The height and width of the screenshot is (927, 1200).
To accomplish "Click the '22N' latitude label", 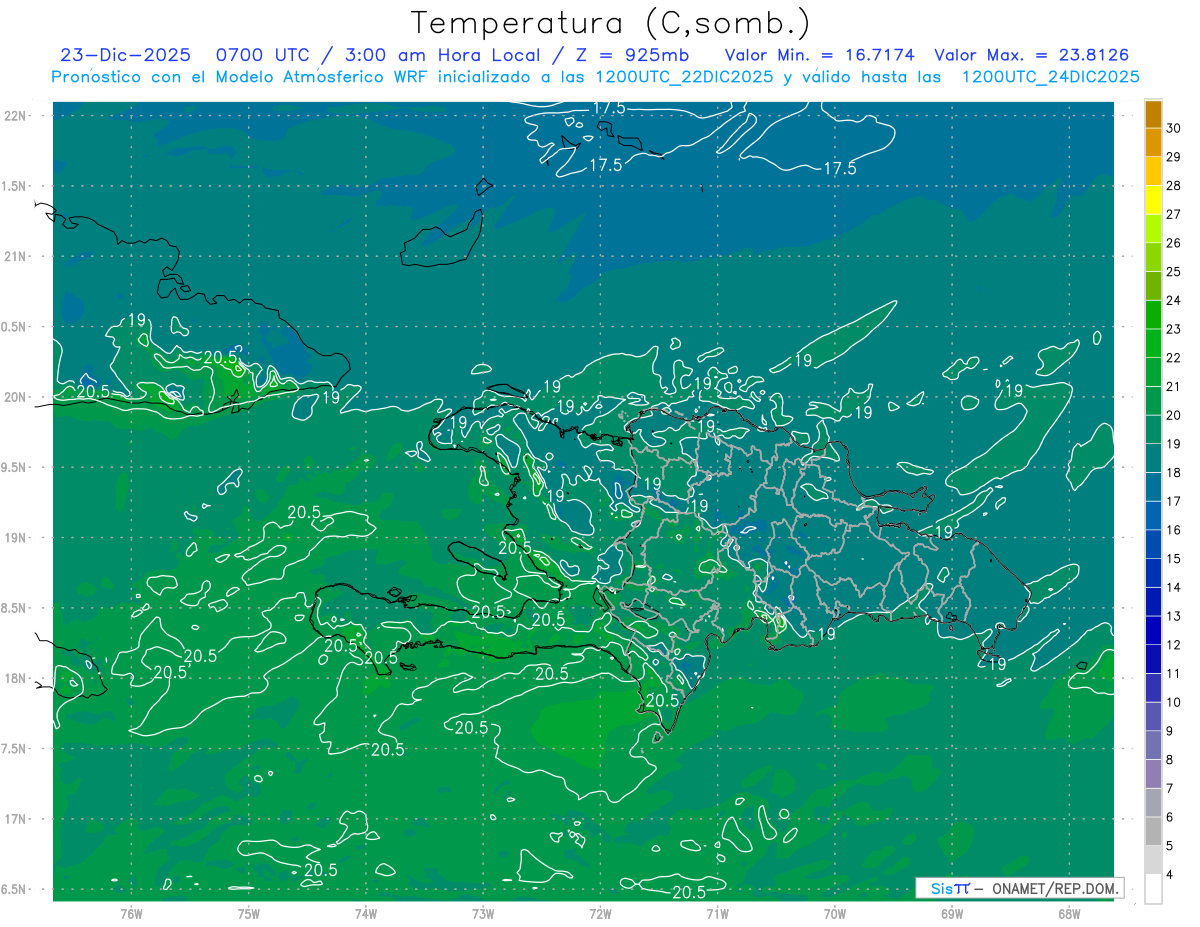I will pos(16,116).
